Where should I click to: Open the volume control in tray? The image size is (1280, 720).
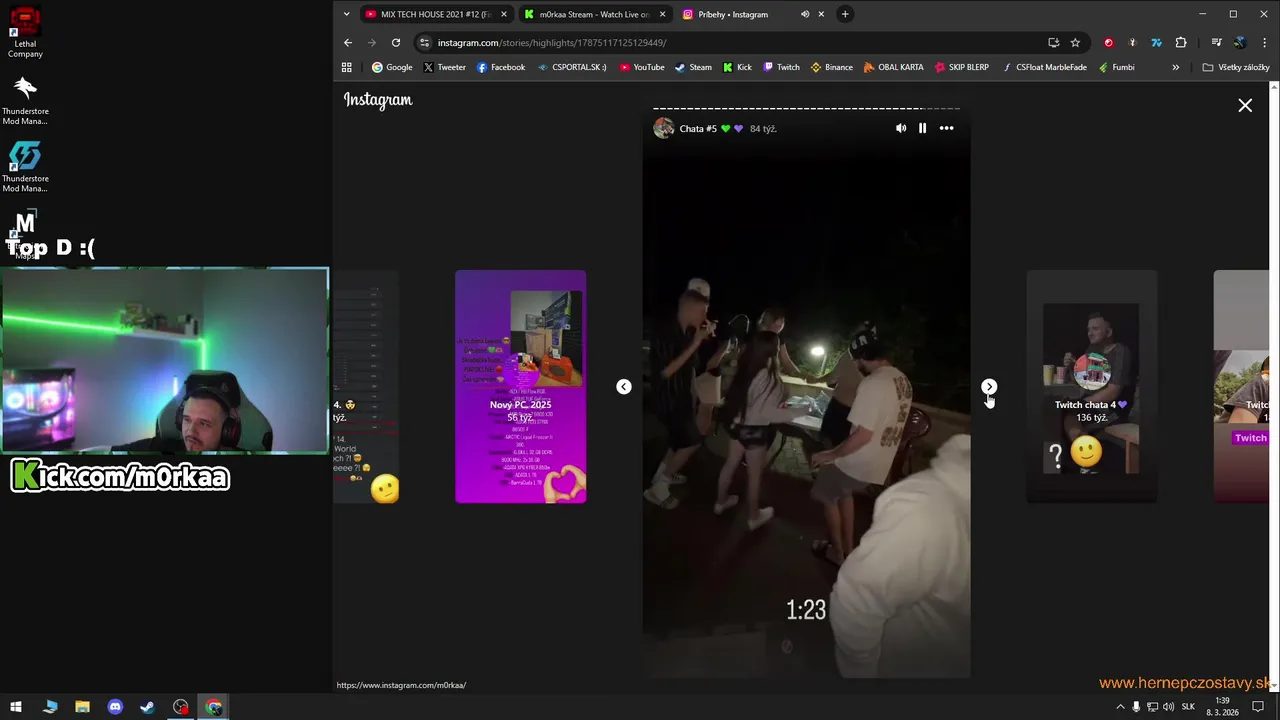click(x=1168, y=707)
